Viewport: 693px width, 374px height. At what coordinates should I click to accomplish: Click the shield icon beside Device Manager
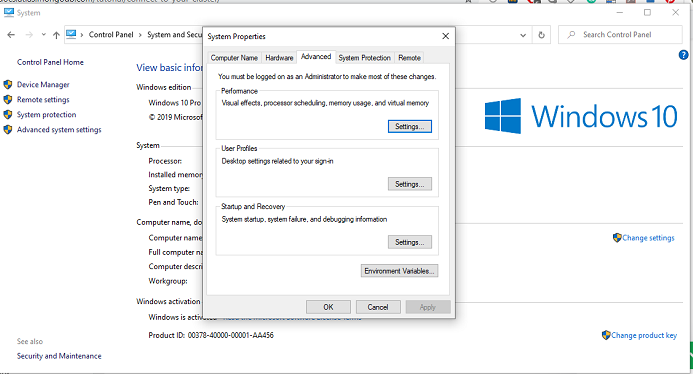click(8, 84)
